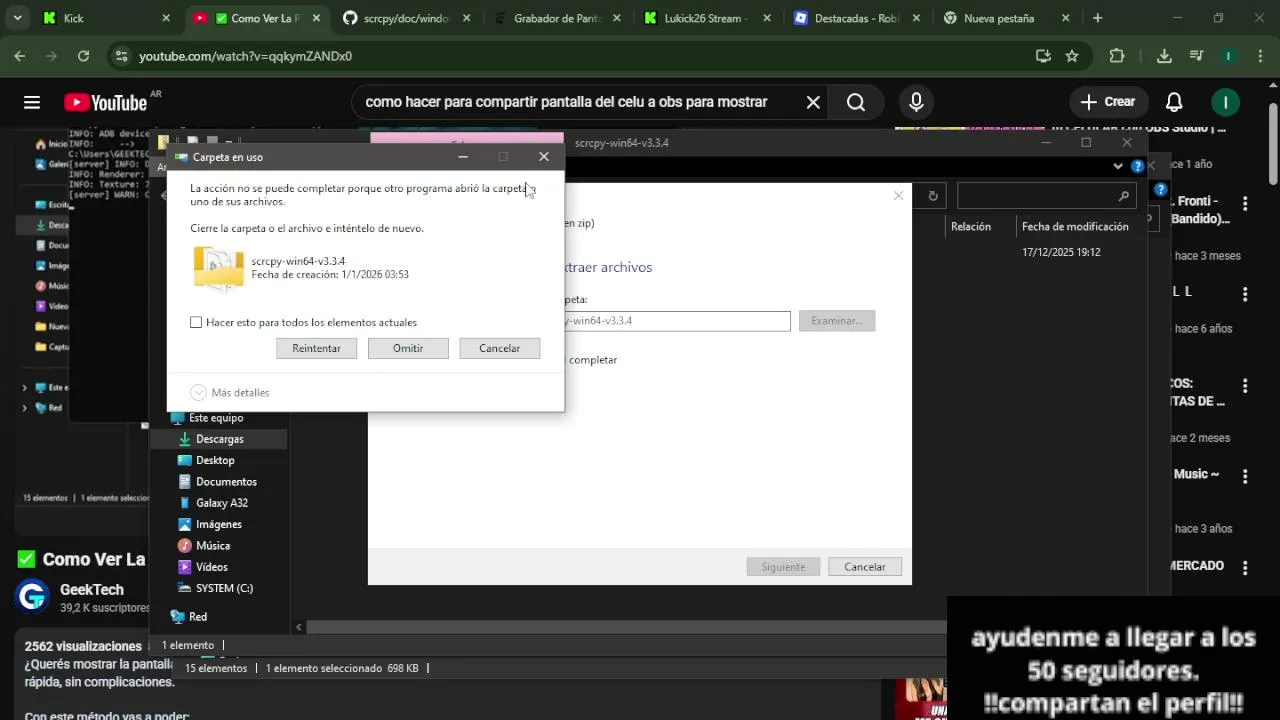1280x720 pixels.
Task: Click the greyed-out Siguiente wizard button
Action: coord(783,567)
